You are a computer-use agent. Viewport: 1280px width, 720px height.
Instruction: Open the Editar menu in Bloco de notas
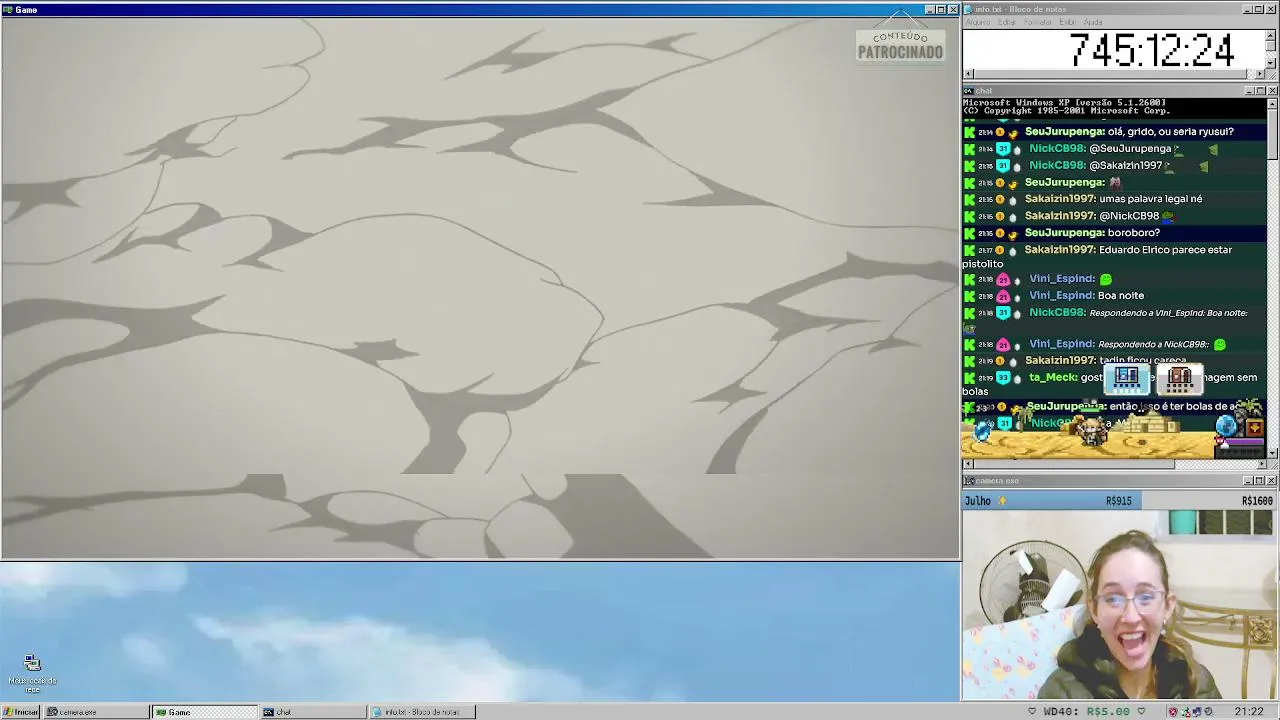pos(1006,22)
